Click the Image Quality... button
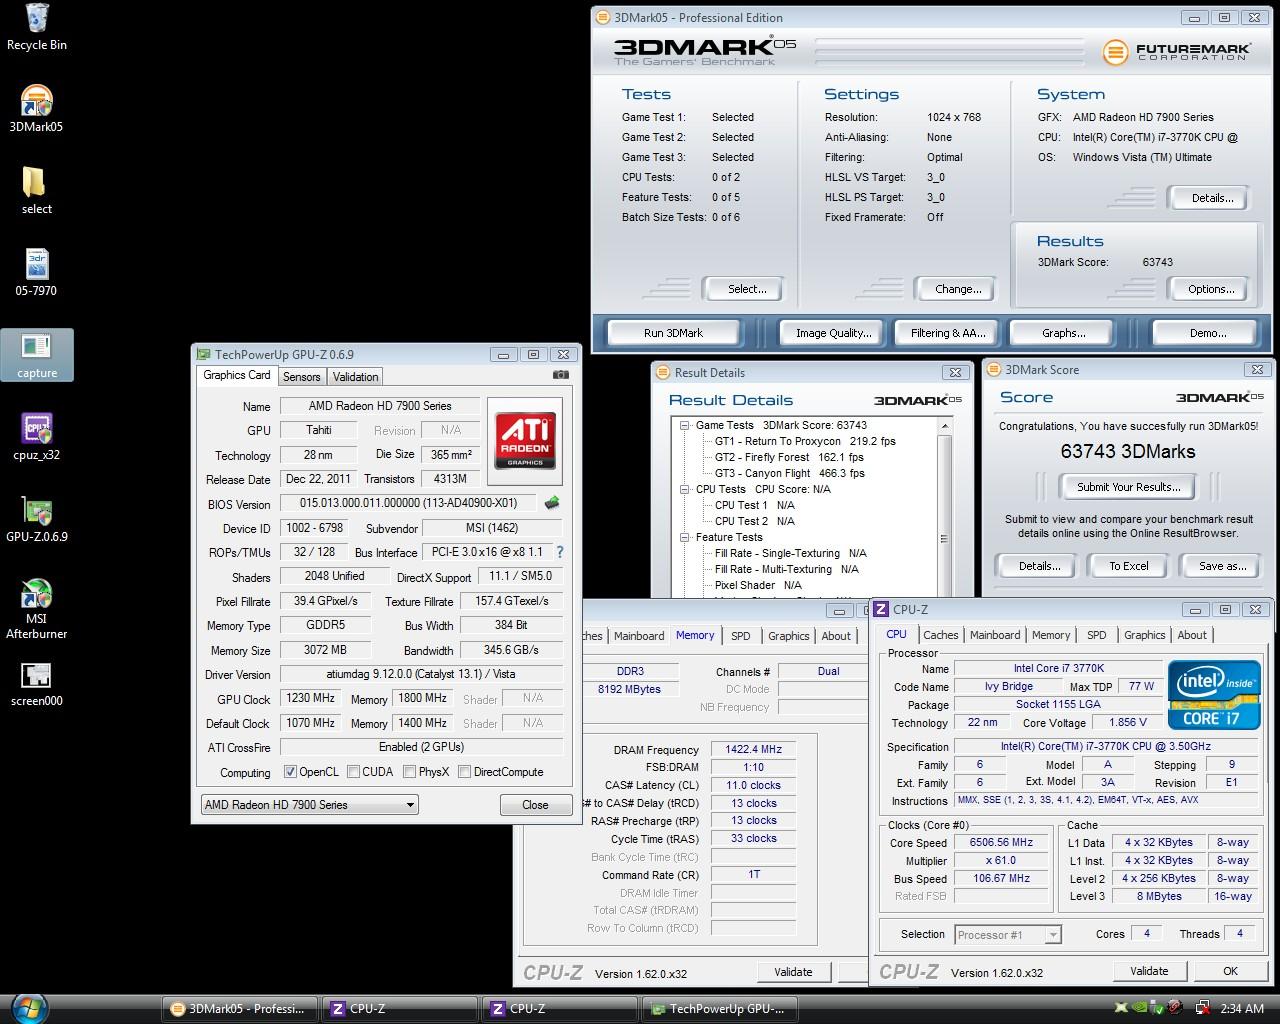The image size is (1280, 1024). click(833, 333)
